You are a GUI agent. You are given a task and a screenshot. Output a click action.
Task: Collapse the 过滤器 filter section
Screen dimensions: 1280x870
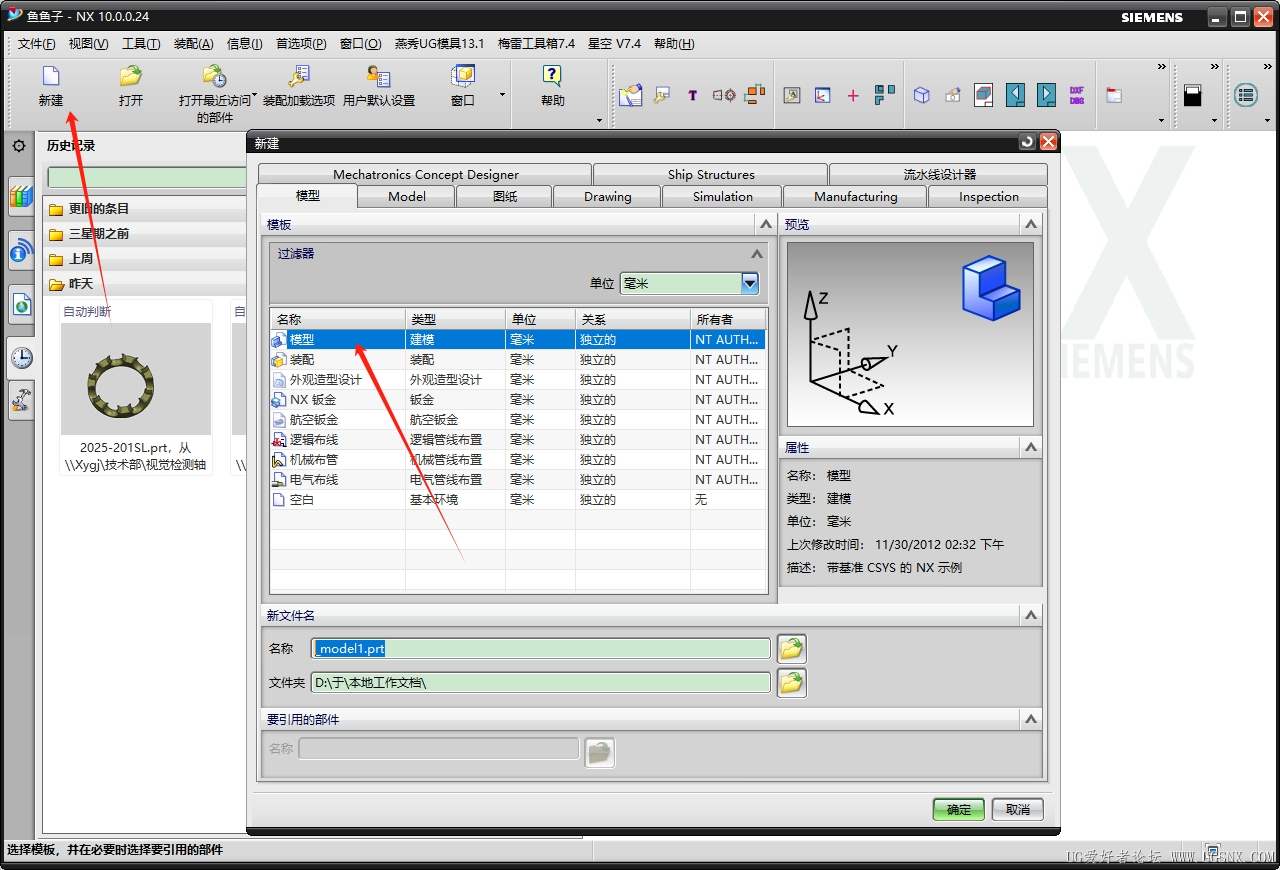[757, 254]
